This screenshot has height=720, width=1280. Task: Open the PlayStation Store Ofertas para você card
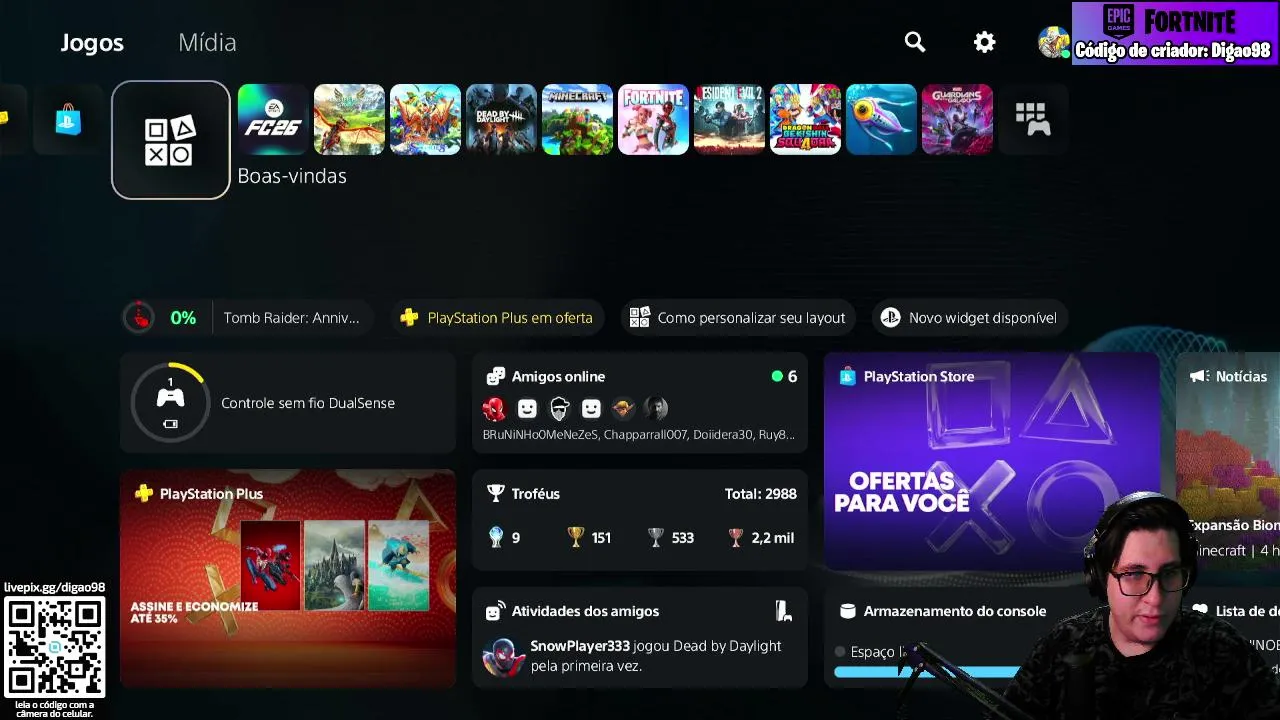tap(992, 461)
